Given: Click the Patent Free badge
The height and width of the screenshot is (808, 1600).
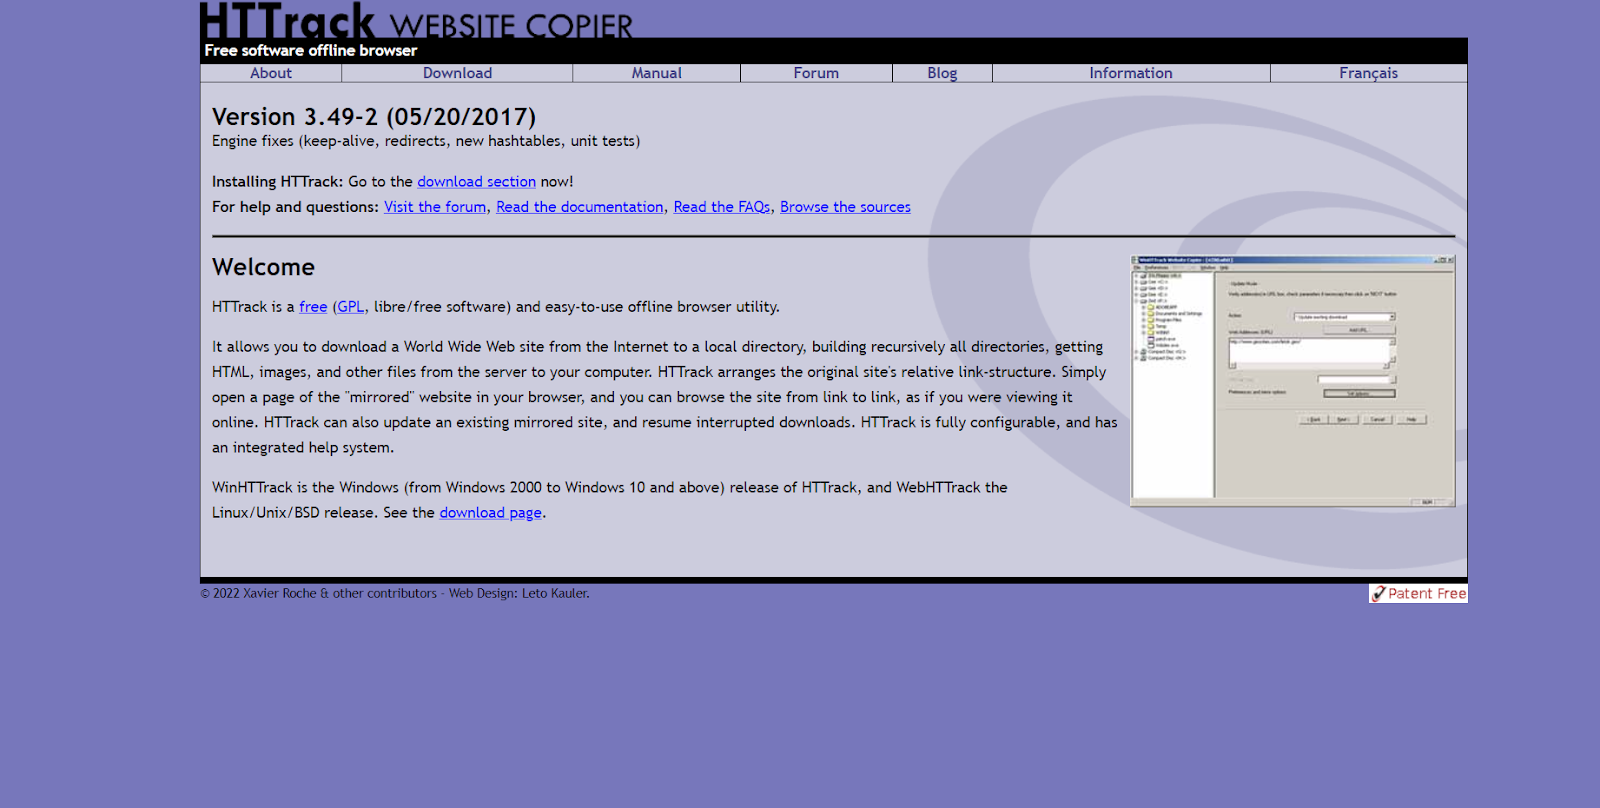Looking at the screenshot, I should click(1418, 593).
